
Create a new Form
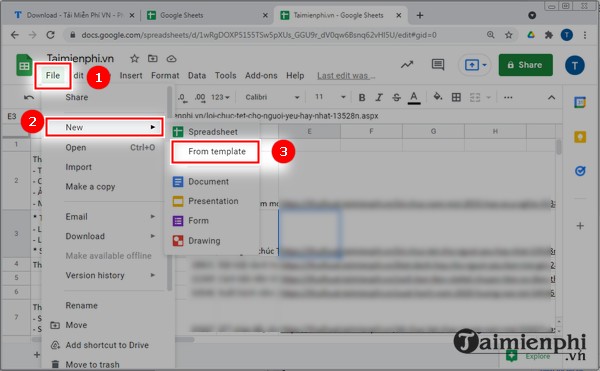pos(213,221)
